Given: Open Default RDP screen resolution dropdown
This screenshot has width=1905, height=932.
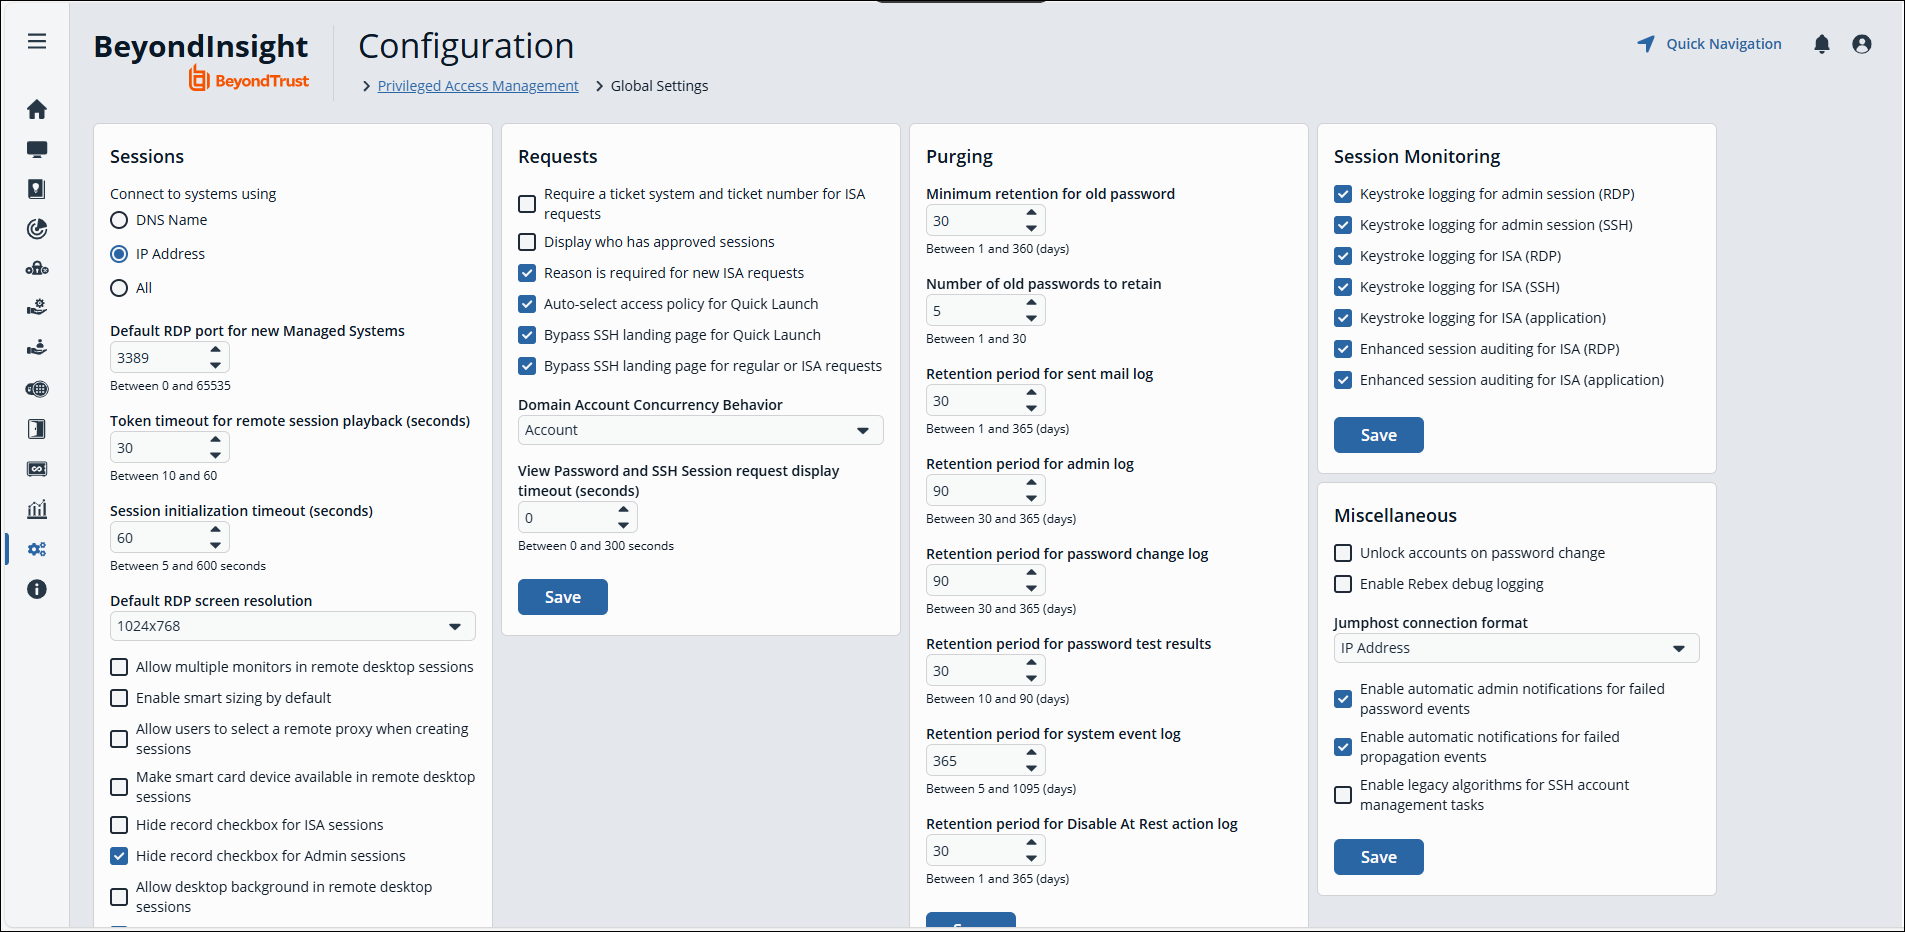Looking at the screenshot, I should coord(292,626).
